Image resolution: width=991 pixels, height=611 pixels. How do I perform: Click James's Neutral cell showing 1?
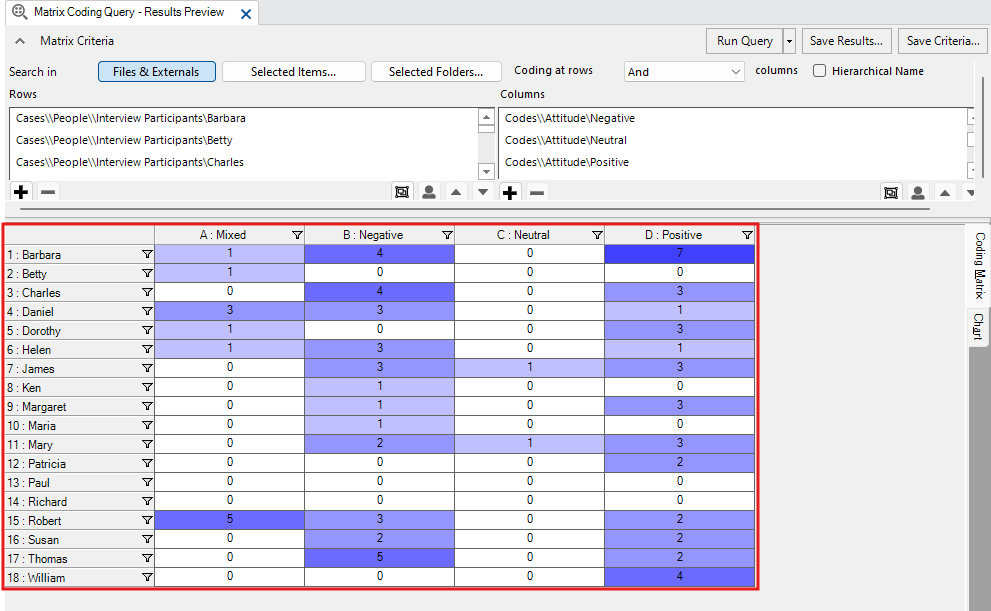[x=530, y=368]
